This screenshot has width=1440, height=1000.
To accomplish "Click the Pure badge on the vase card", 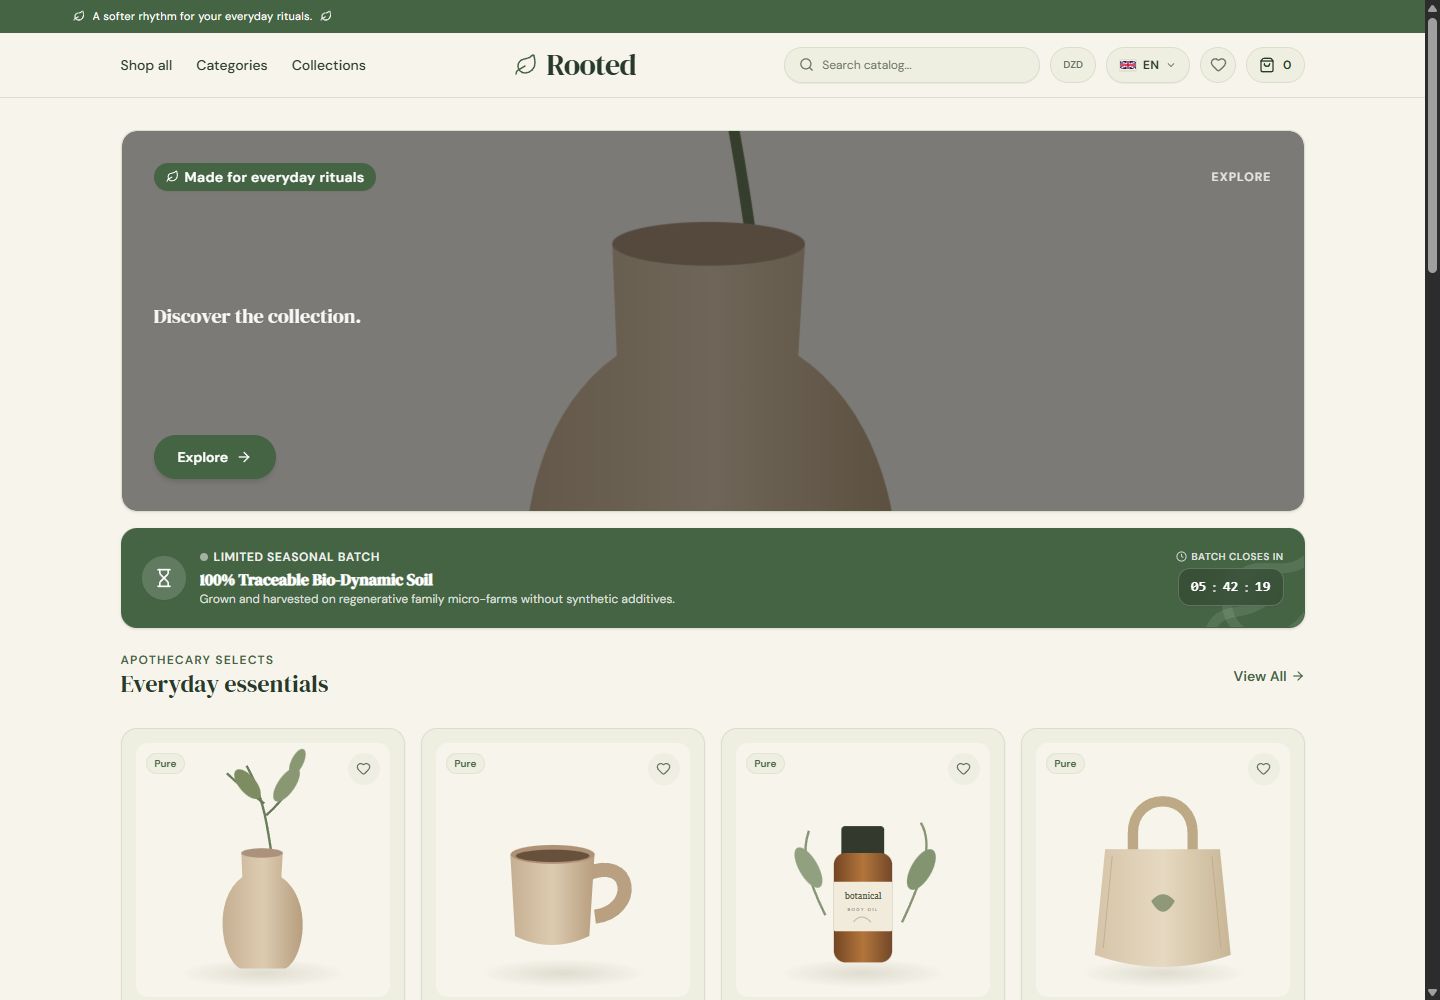I will [165, 764].
